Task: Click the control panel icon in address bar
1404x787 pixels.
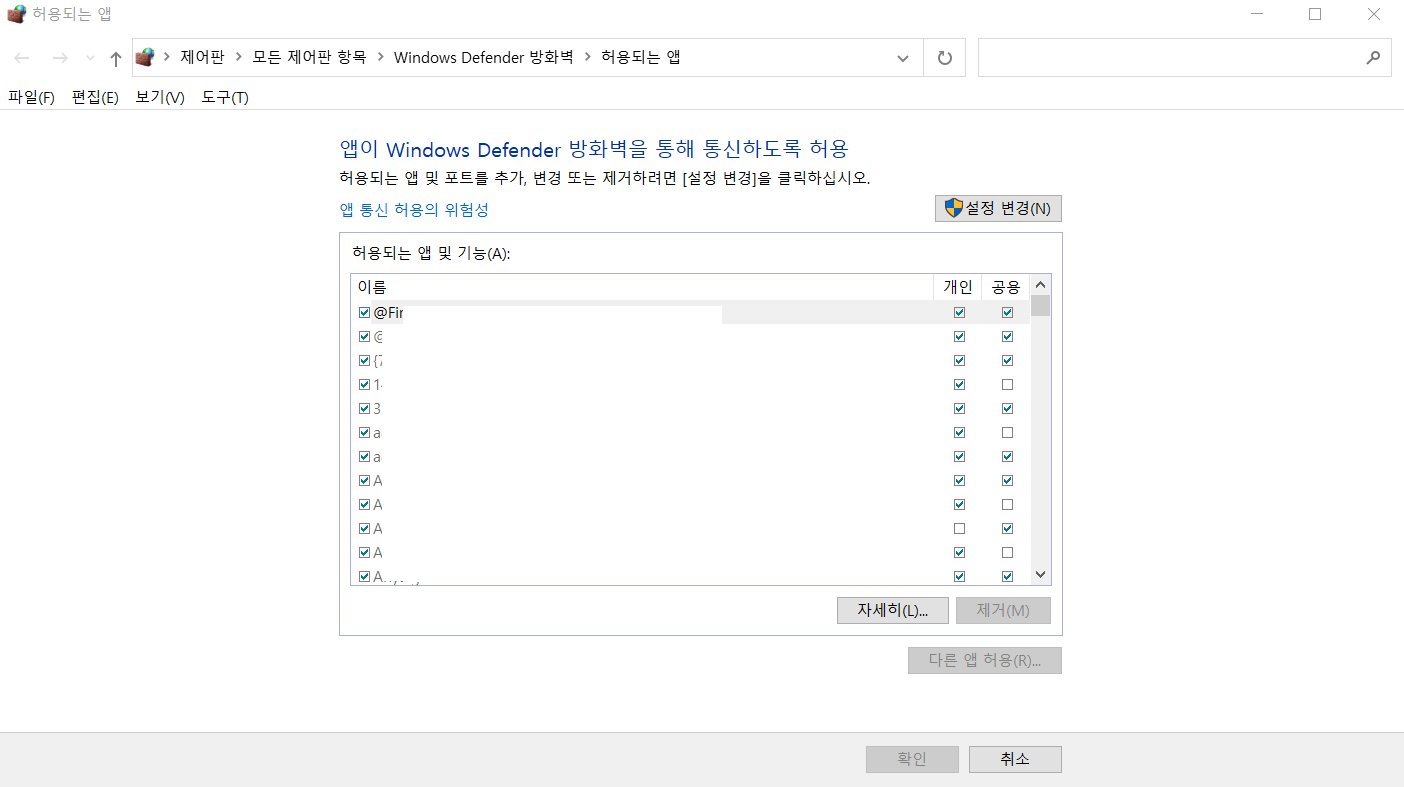Action: 146,57
